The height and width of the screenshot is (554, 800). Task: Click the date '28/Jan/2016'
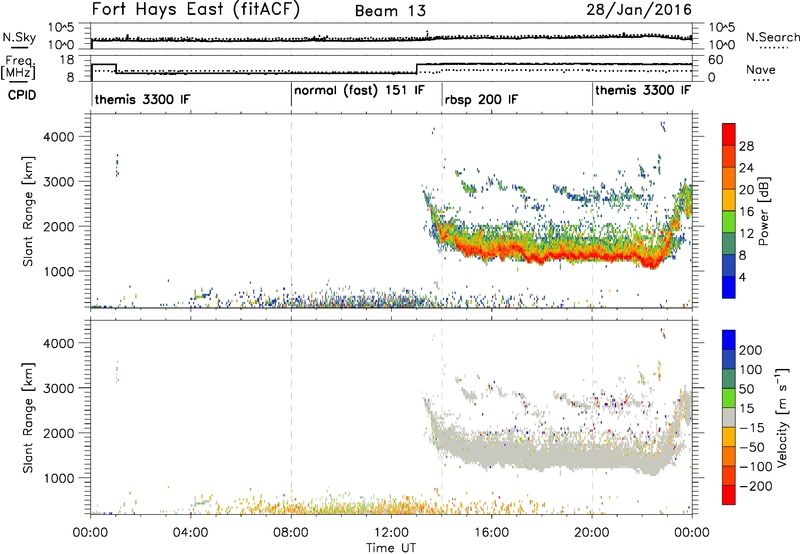coord(639,10)
